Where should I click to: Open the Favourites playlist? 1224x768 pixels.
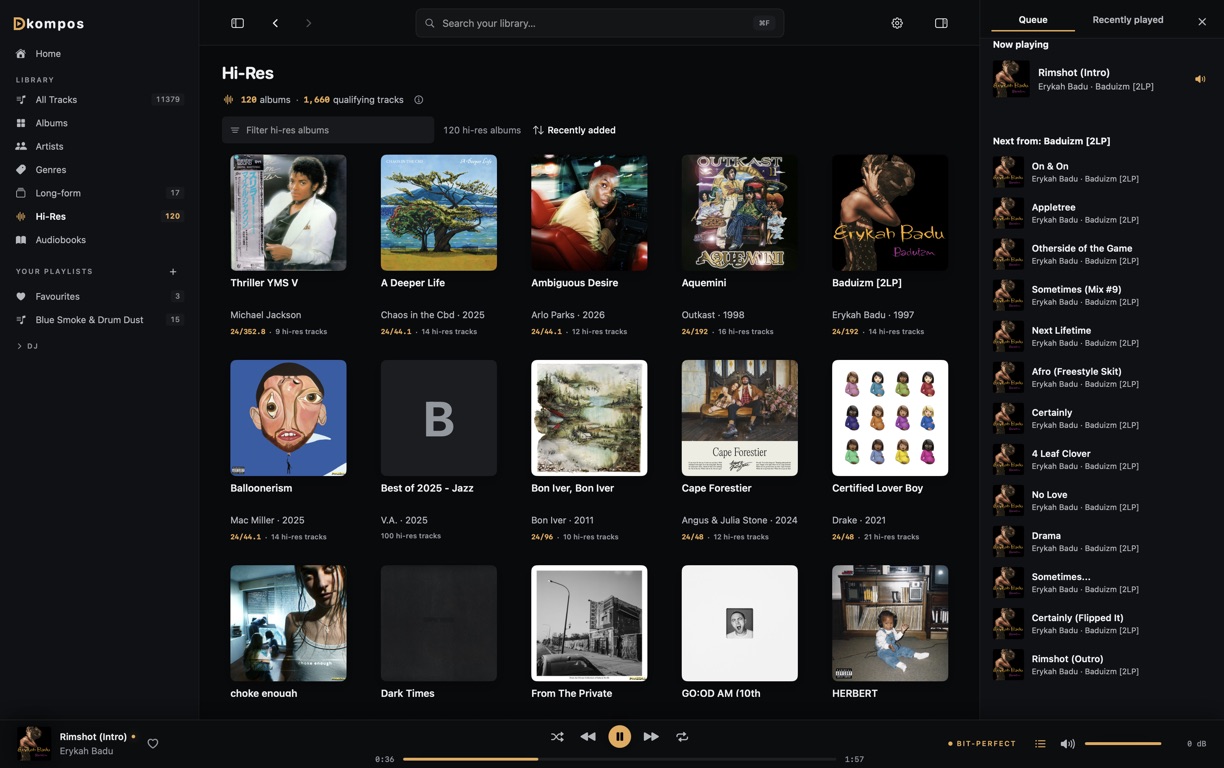pyautogui.click(x=99, y=297)
